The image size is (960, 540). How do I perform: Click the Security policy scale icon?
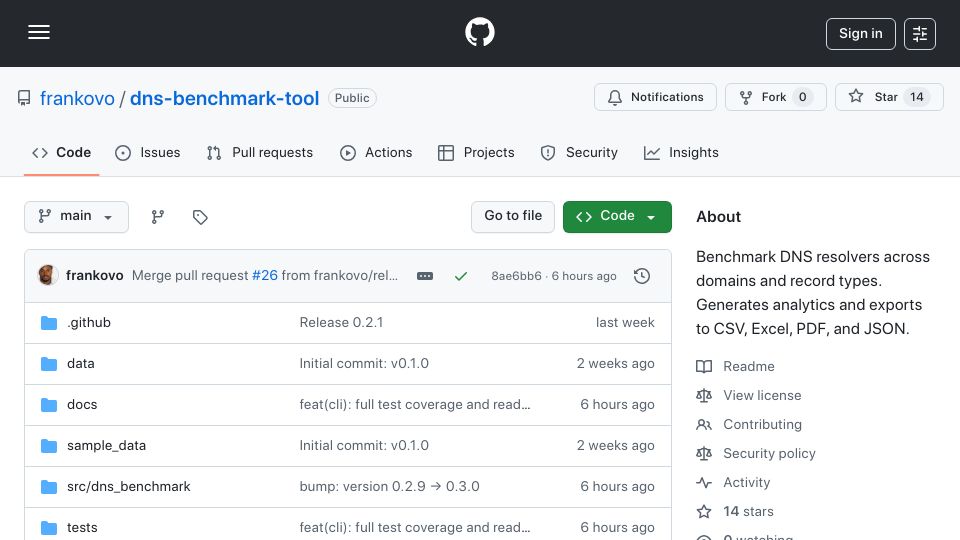(704, 454)
